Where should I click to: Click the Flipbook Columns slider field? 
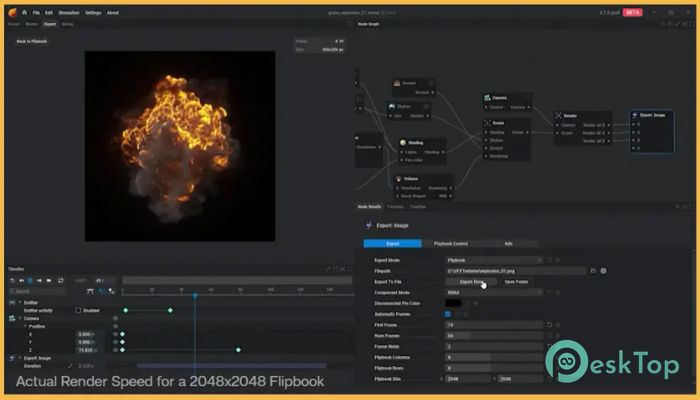(494, 357)
